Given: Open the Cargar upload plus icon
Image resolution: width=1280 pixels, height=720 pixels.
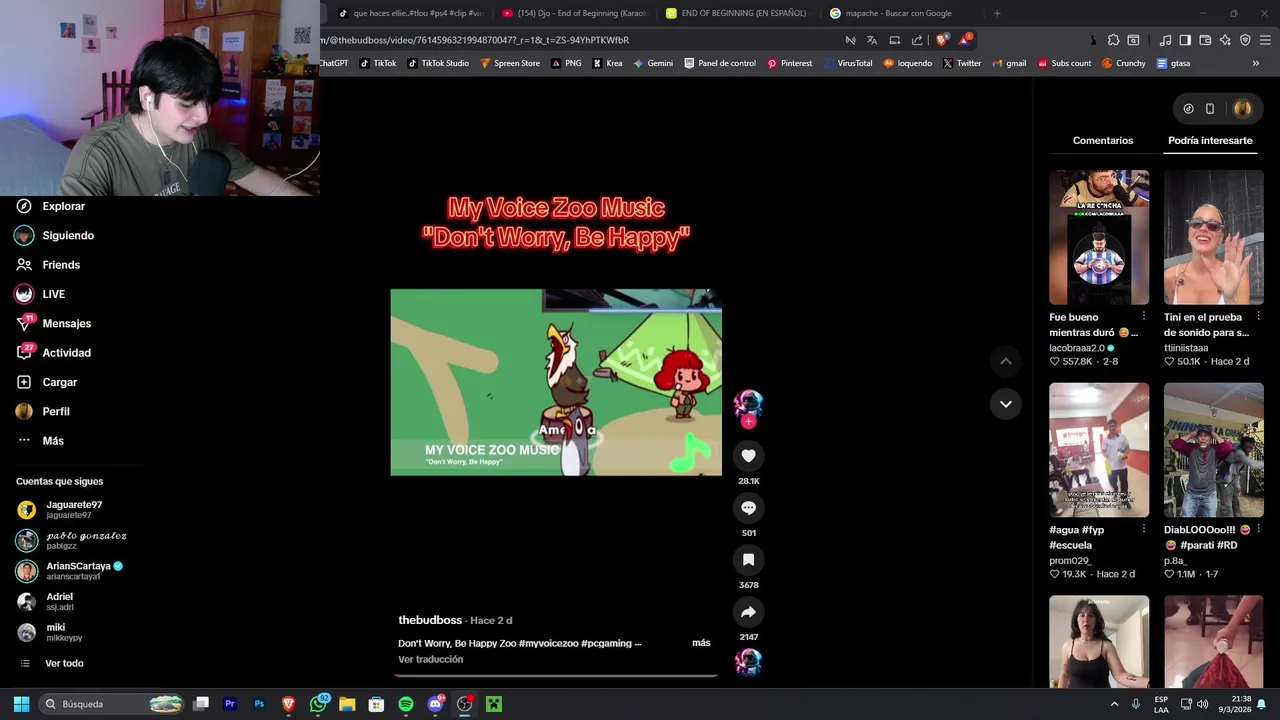Looking at the screenshot, I should 24,382.
